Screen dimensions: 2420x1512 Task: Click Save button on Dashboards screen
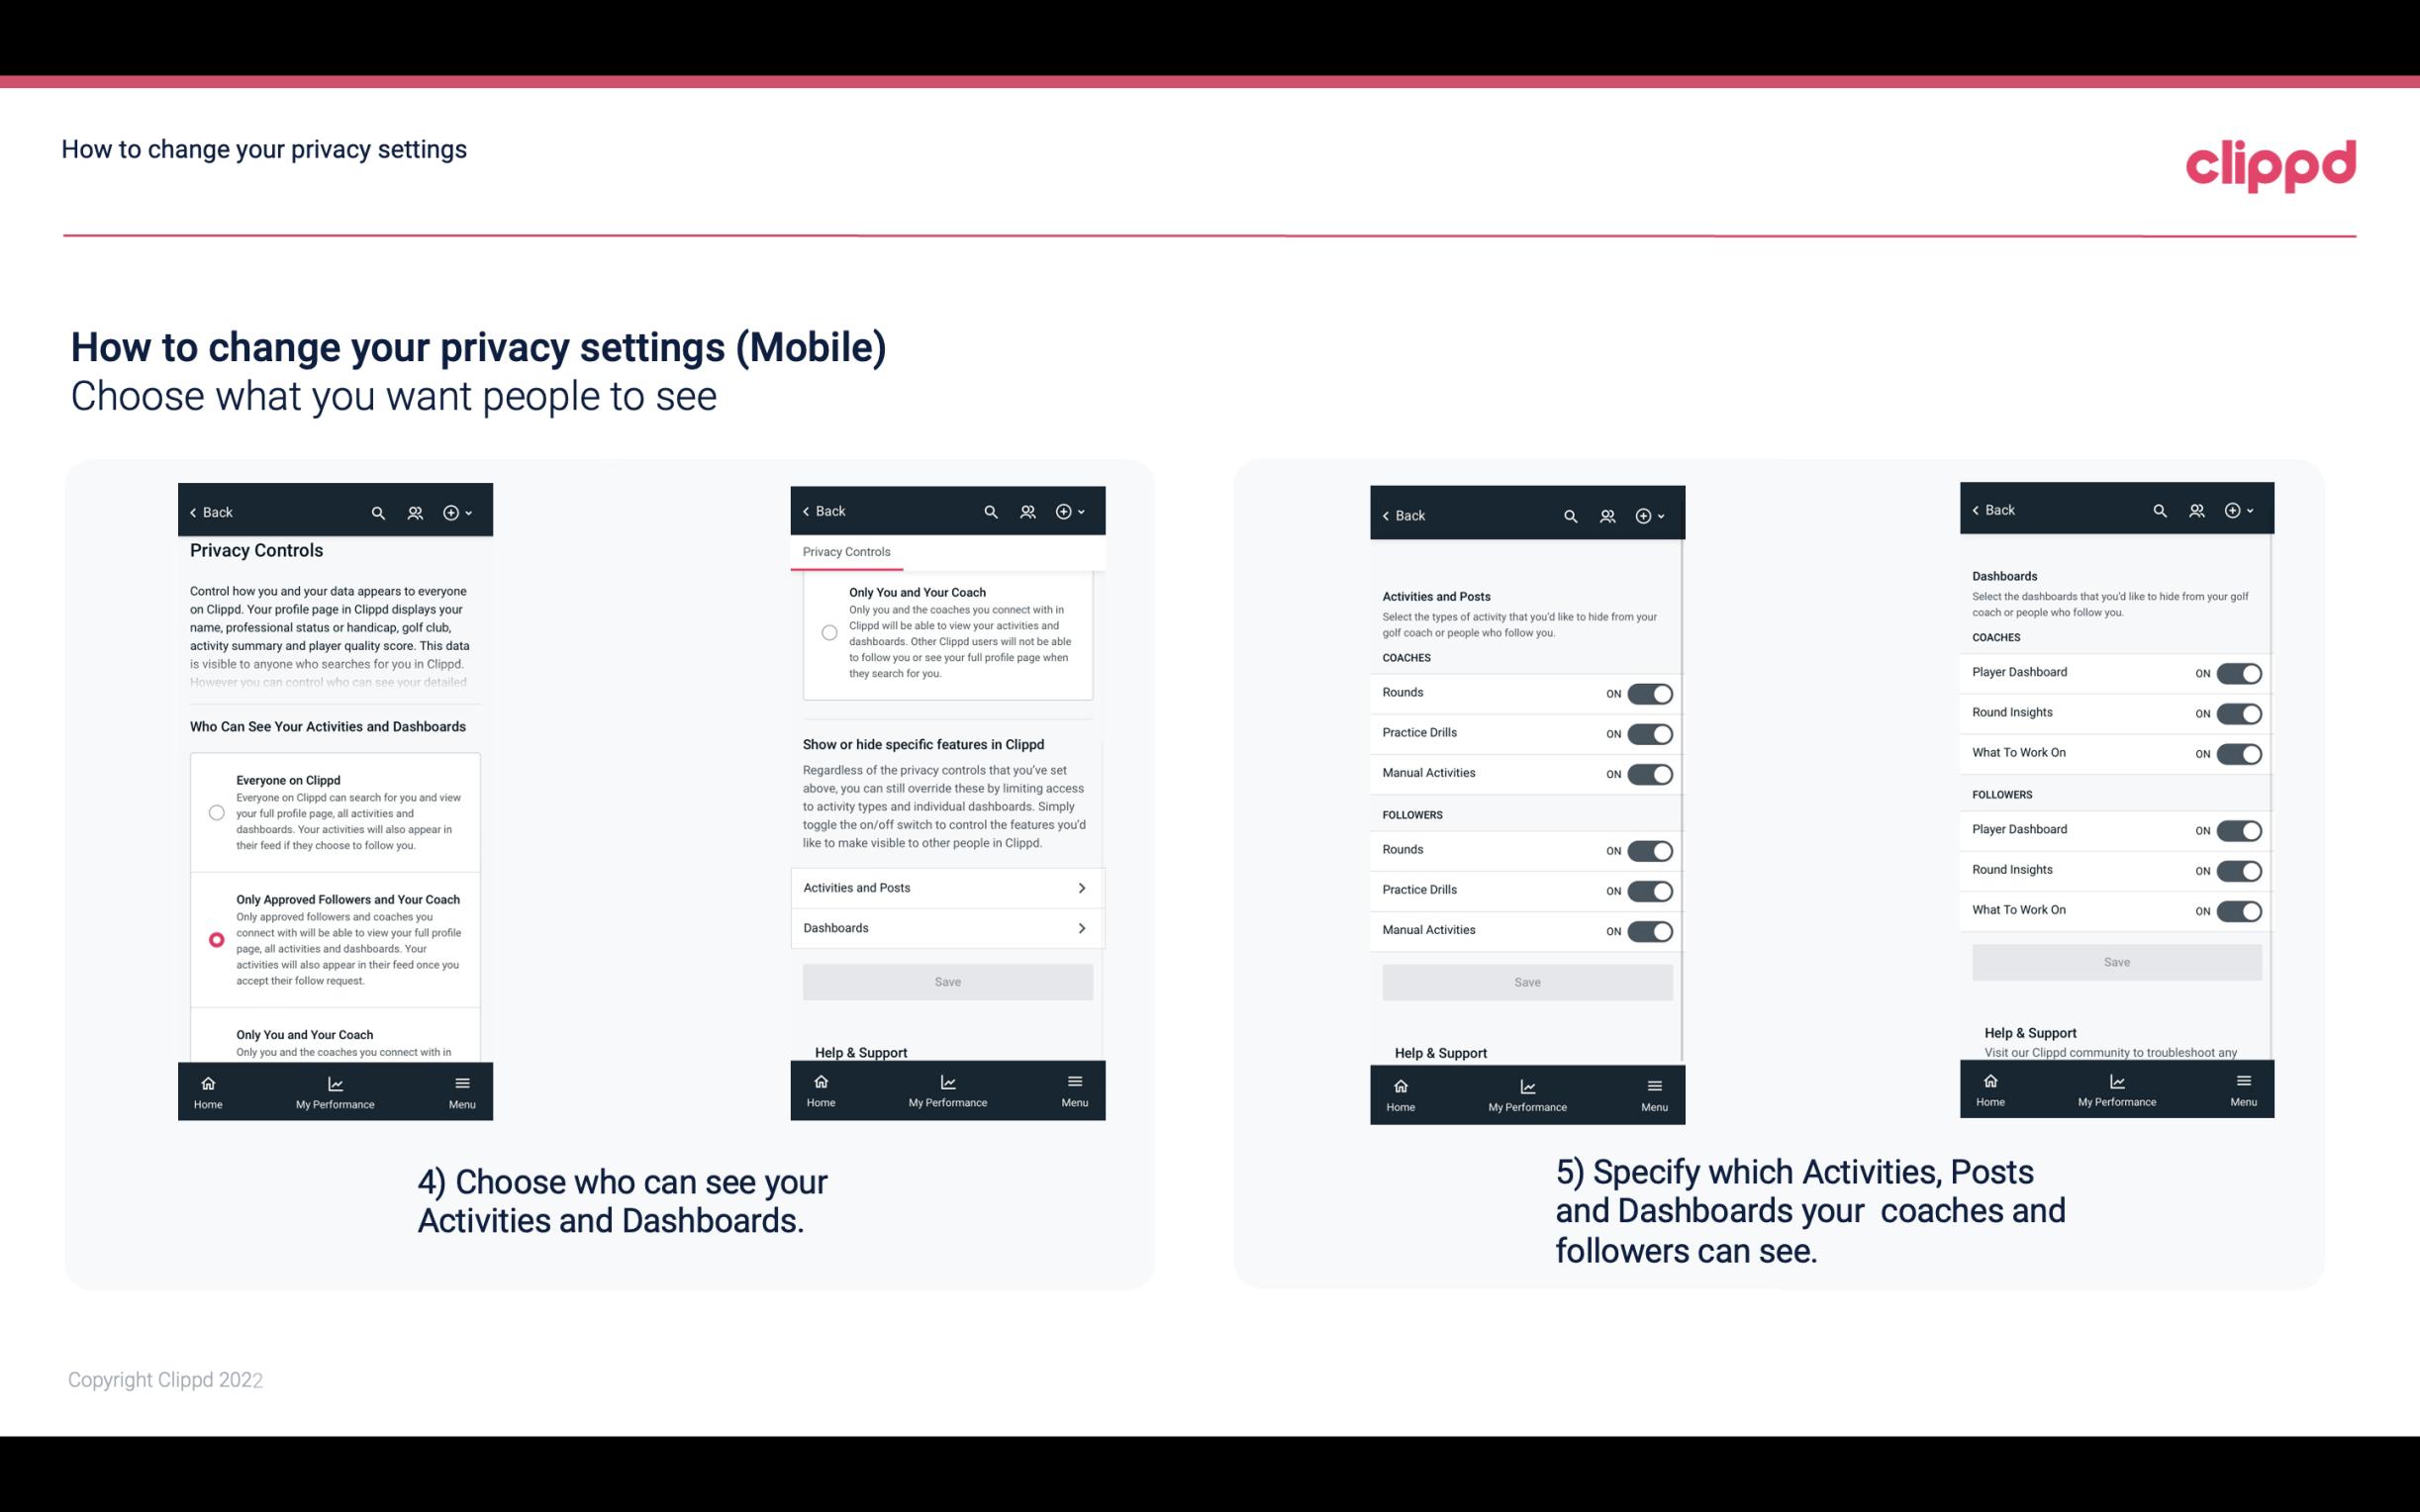[x=2117, y=962]
